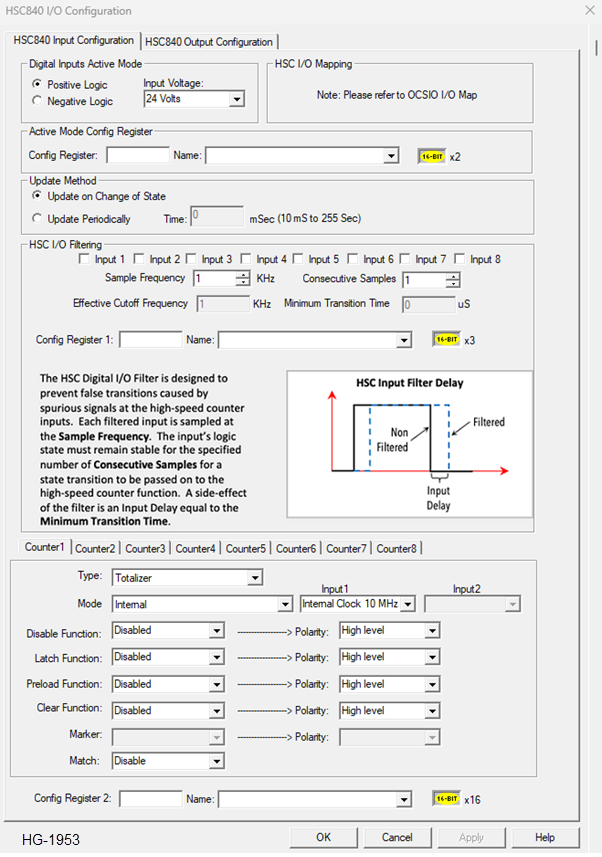Open Preload Function Polarity dropdown
Image resolution: width=602 pixels, height=857 pixels.
click(x=432, y=684)
